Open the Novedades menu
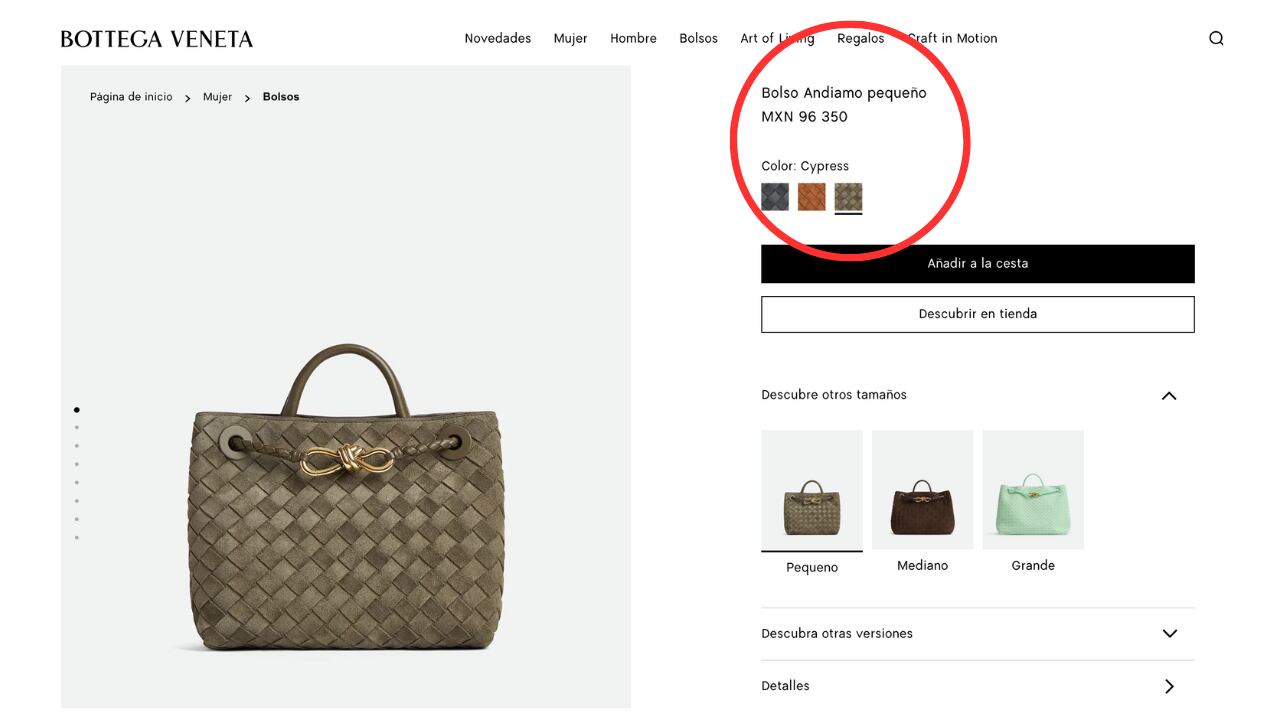Viewport: 1280px width, 720px height. pos(497,38)
